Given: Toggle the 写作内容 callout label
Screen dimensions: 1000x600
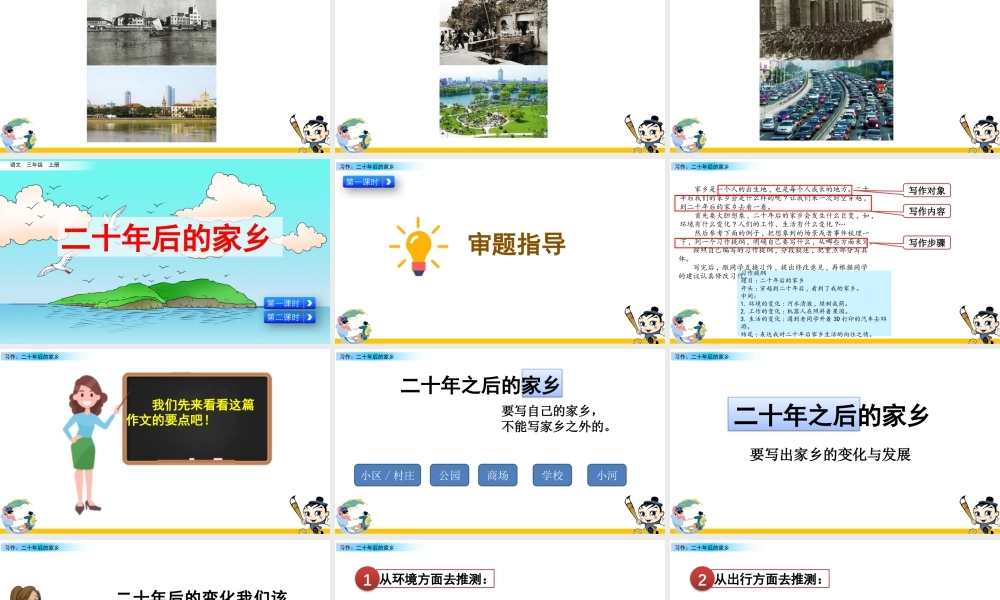Looking at the screenshot, I should 928,210.
